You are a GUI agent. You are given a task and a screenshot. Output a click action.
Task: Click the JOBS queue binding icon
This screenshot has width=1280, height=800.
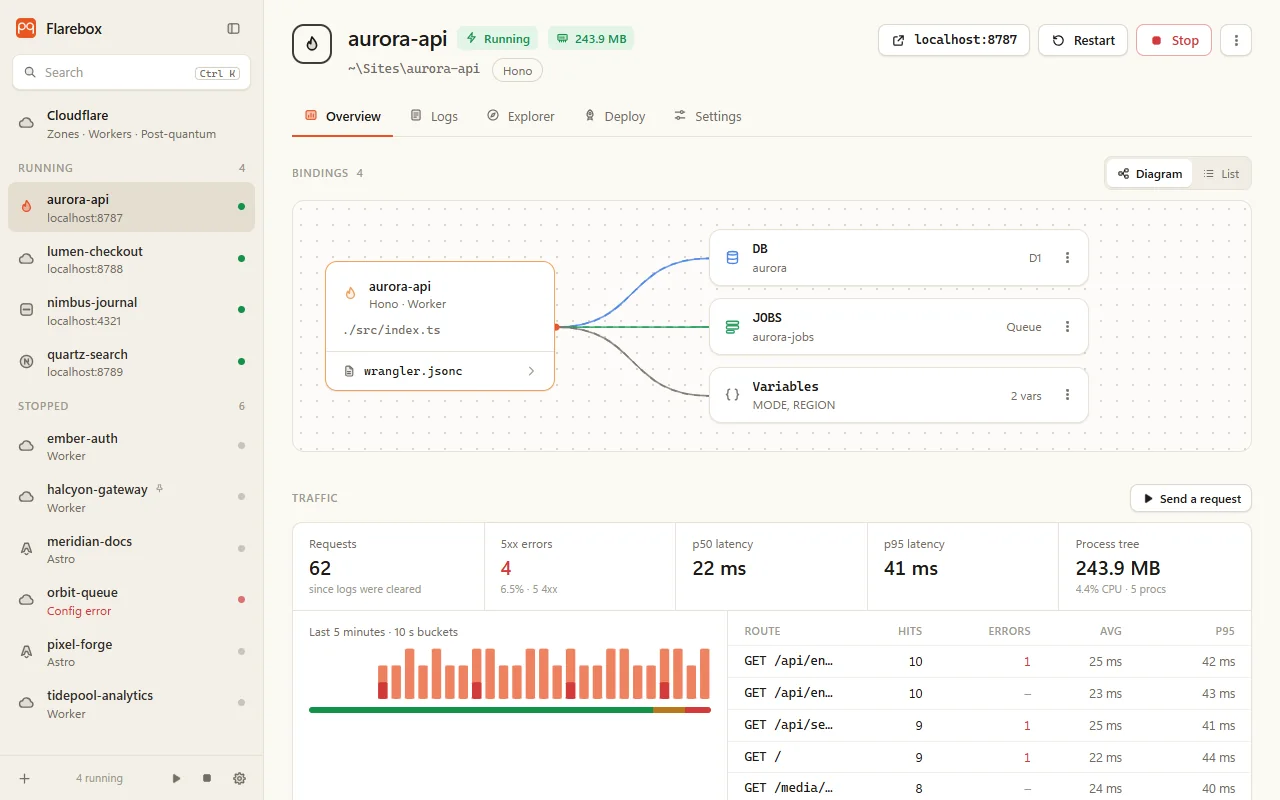(x=732, y=327)
